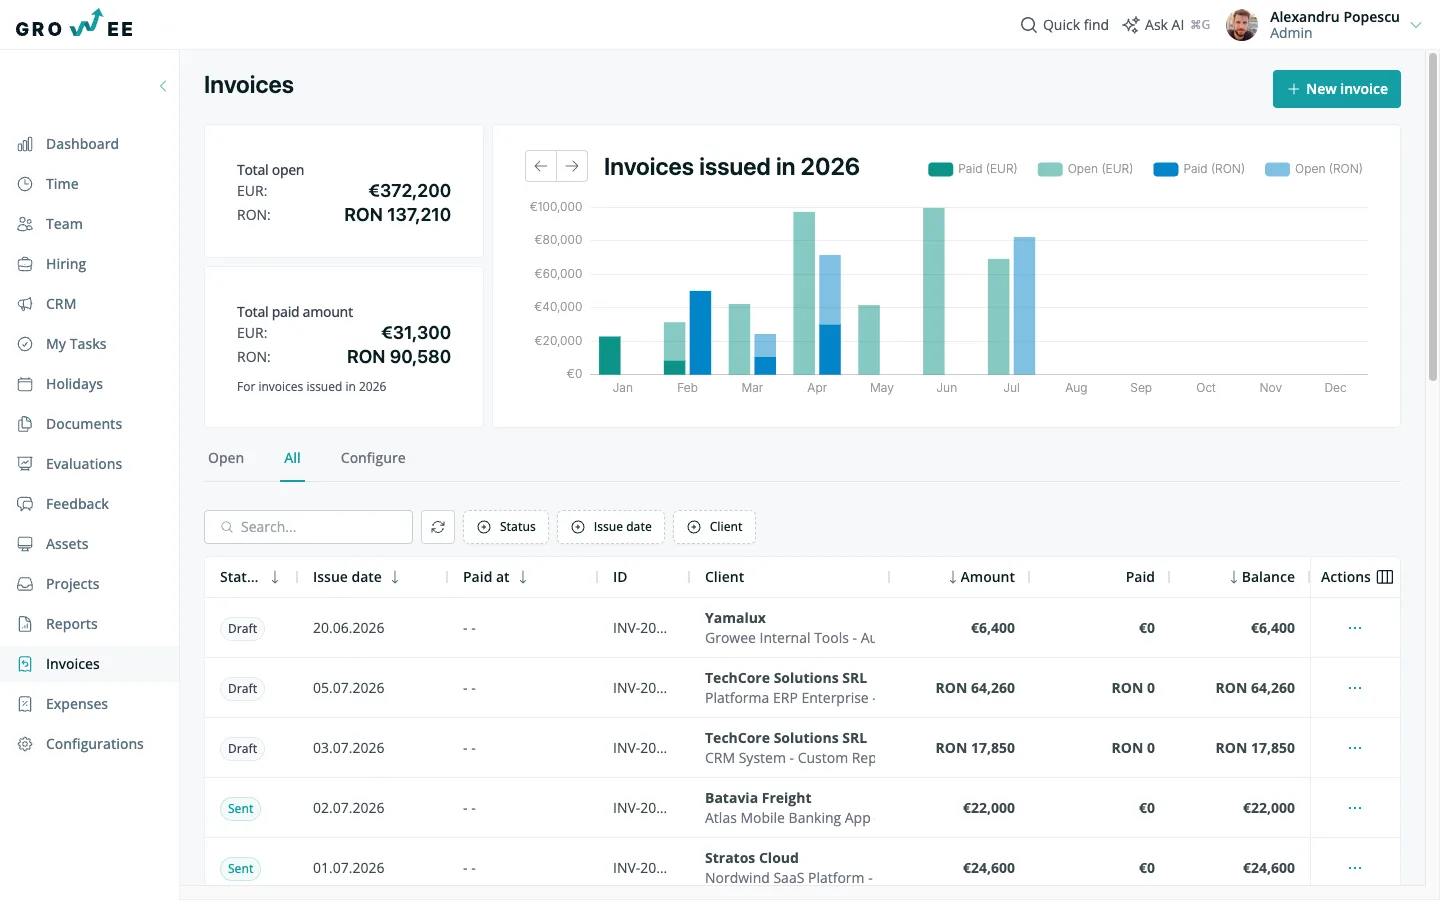Go to Holidays
1440x900 pixels.
click(74, 384)
